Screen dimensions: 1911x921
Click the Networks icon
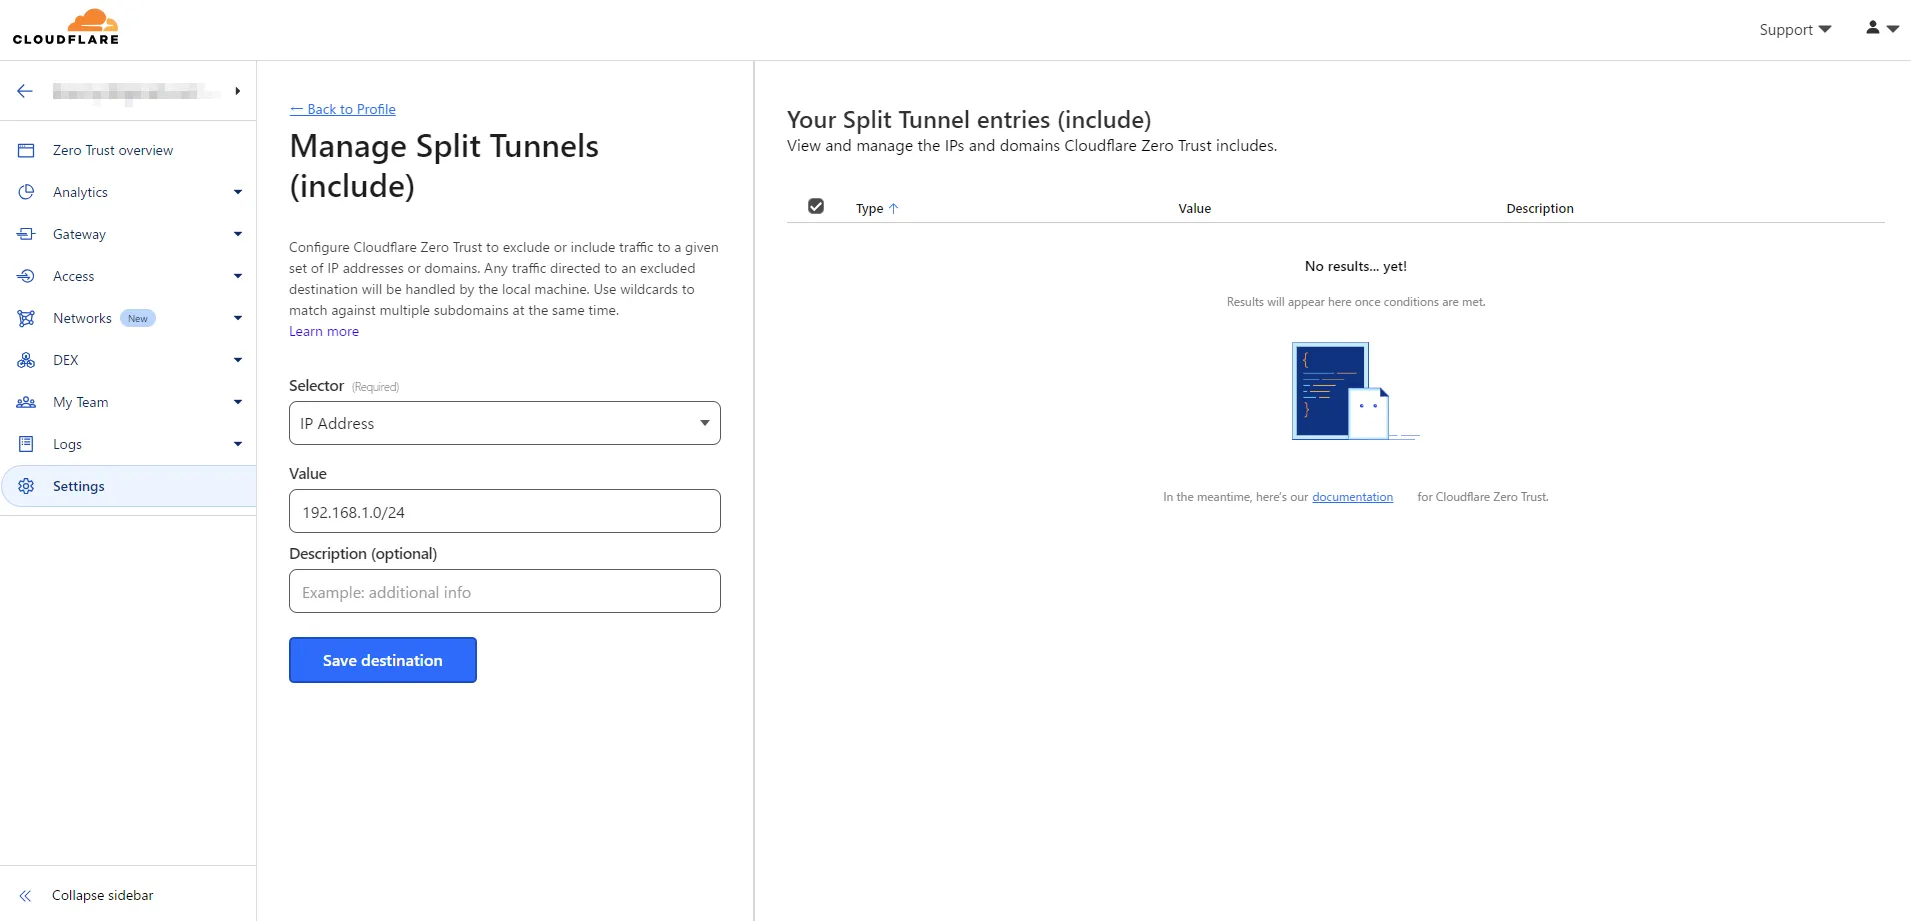click(26, 318)
